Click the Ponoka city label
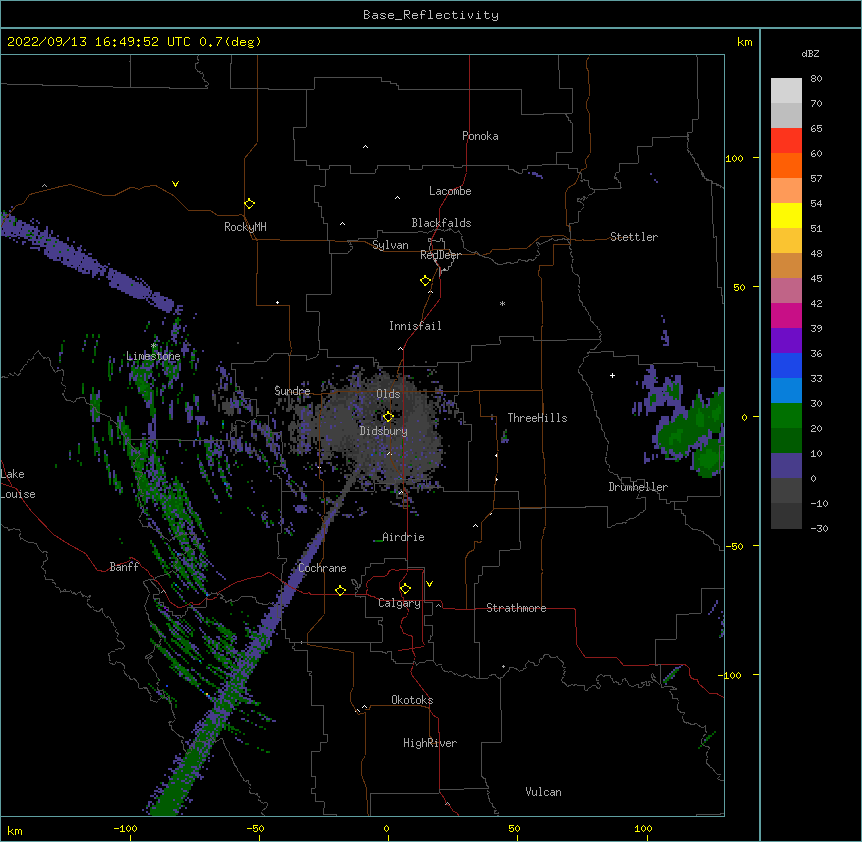This screenshot has width=862, height=842. pyautogui.click(x=480, y=136)
